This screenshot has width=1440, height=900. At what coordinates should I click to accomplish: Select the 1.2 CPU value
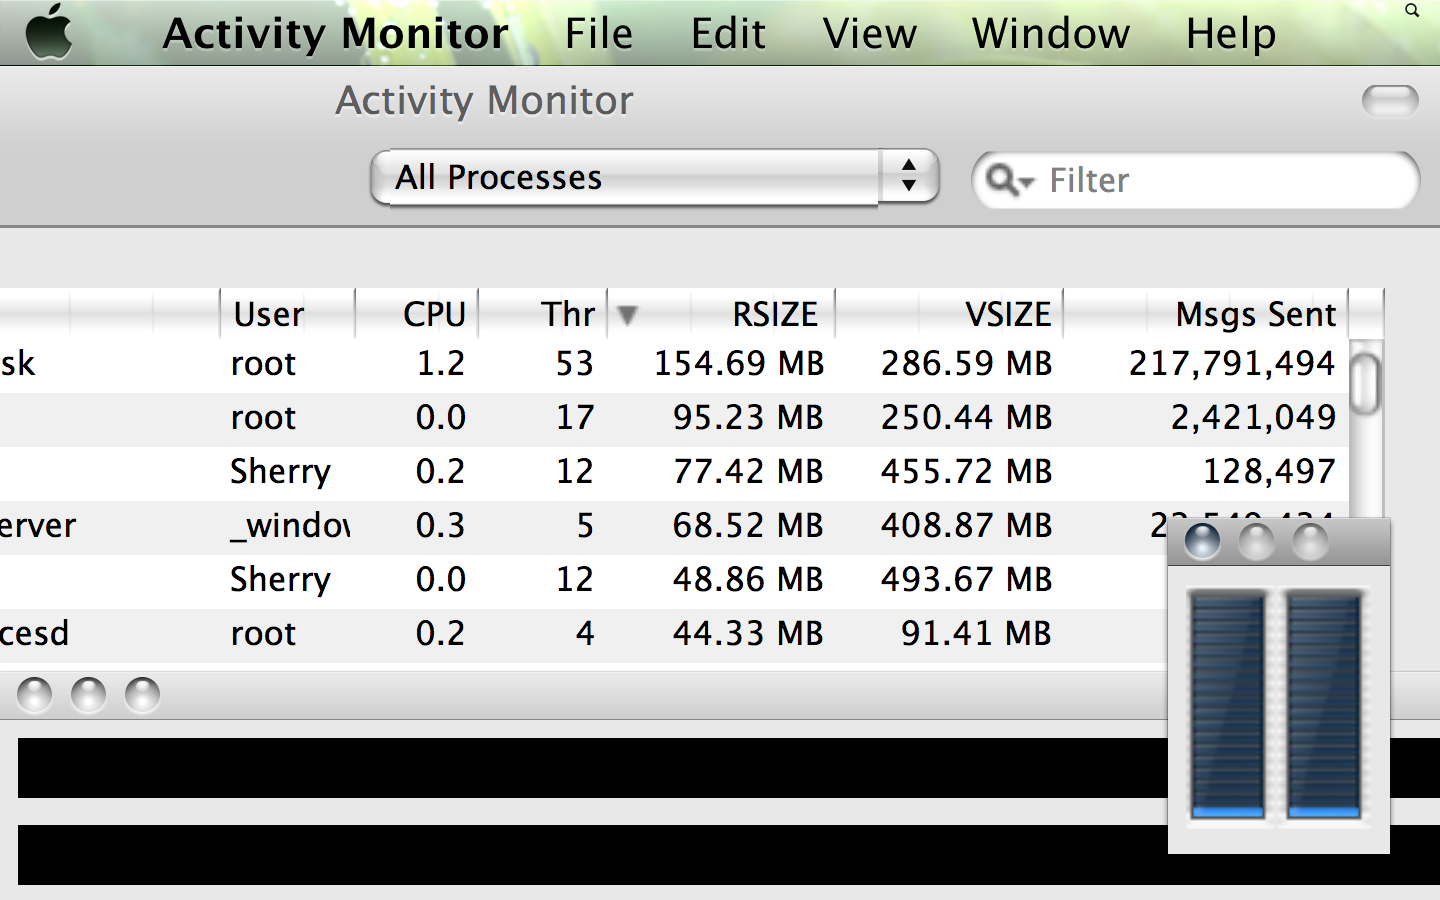click(440, 363)
